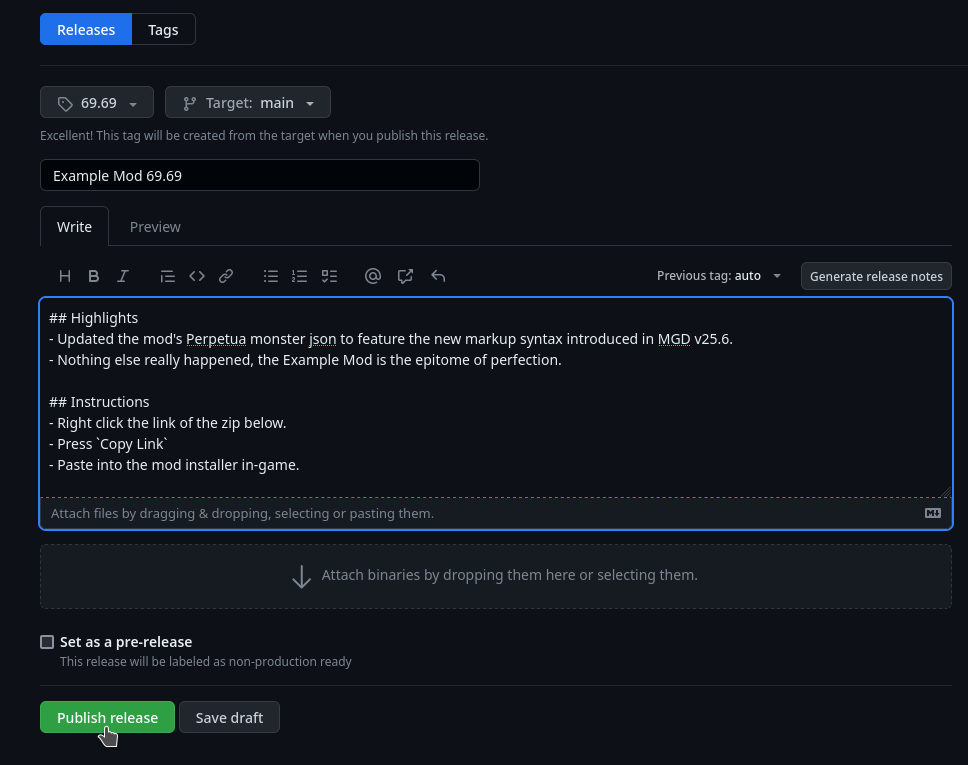This screenshot has width=968, height=765.
Task: Mention a user with @ icon
Action: tap(373, 276)
